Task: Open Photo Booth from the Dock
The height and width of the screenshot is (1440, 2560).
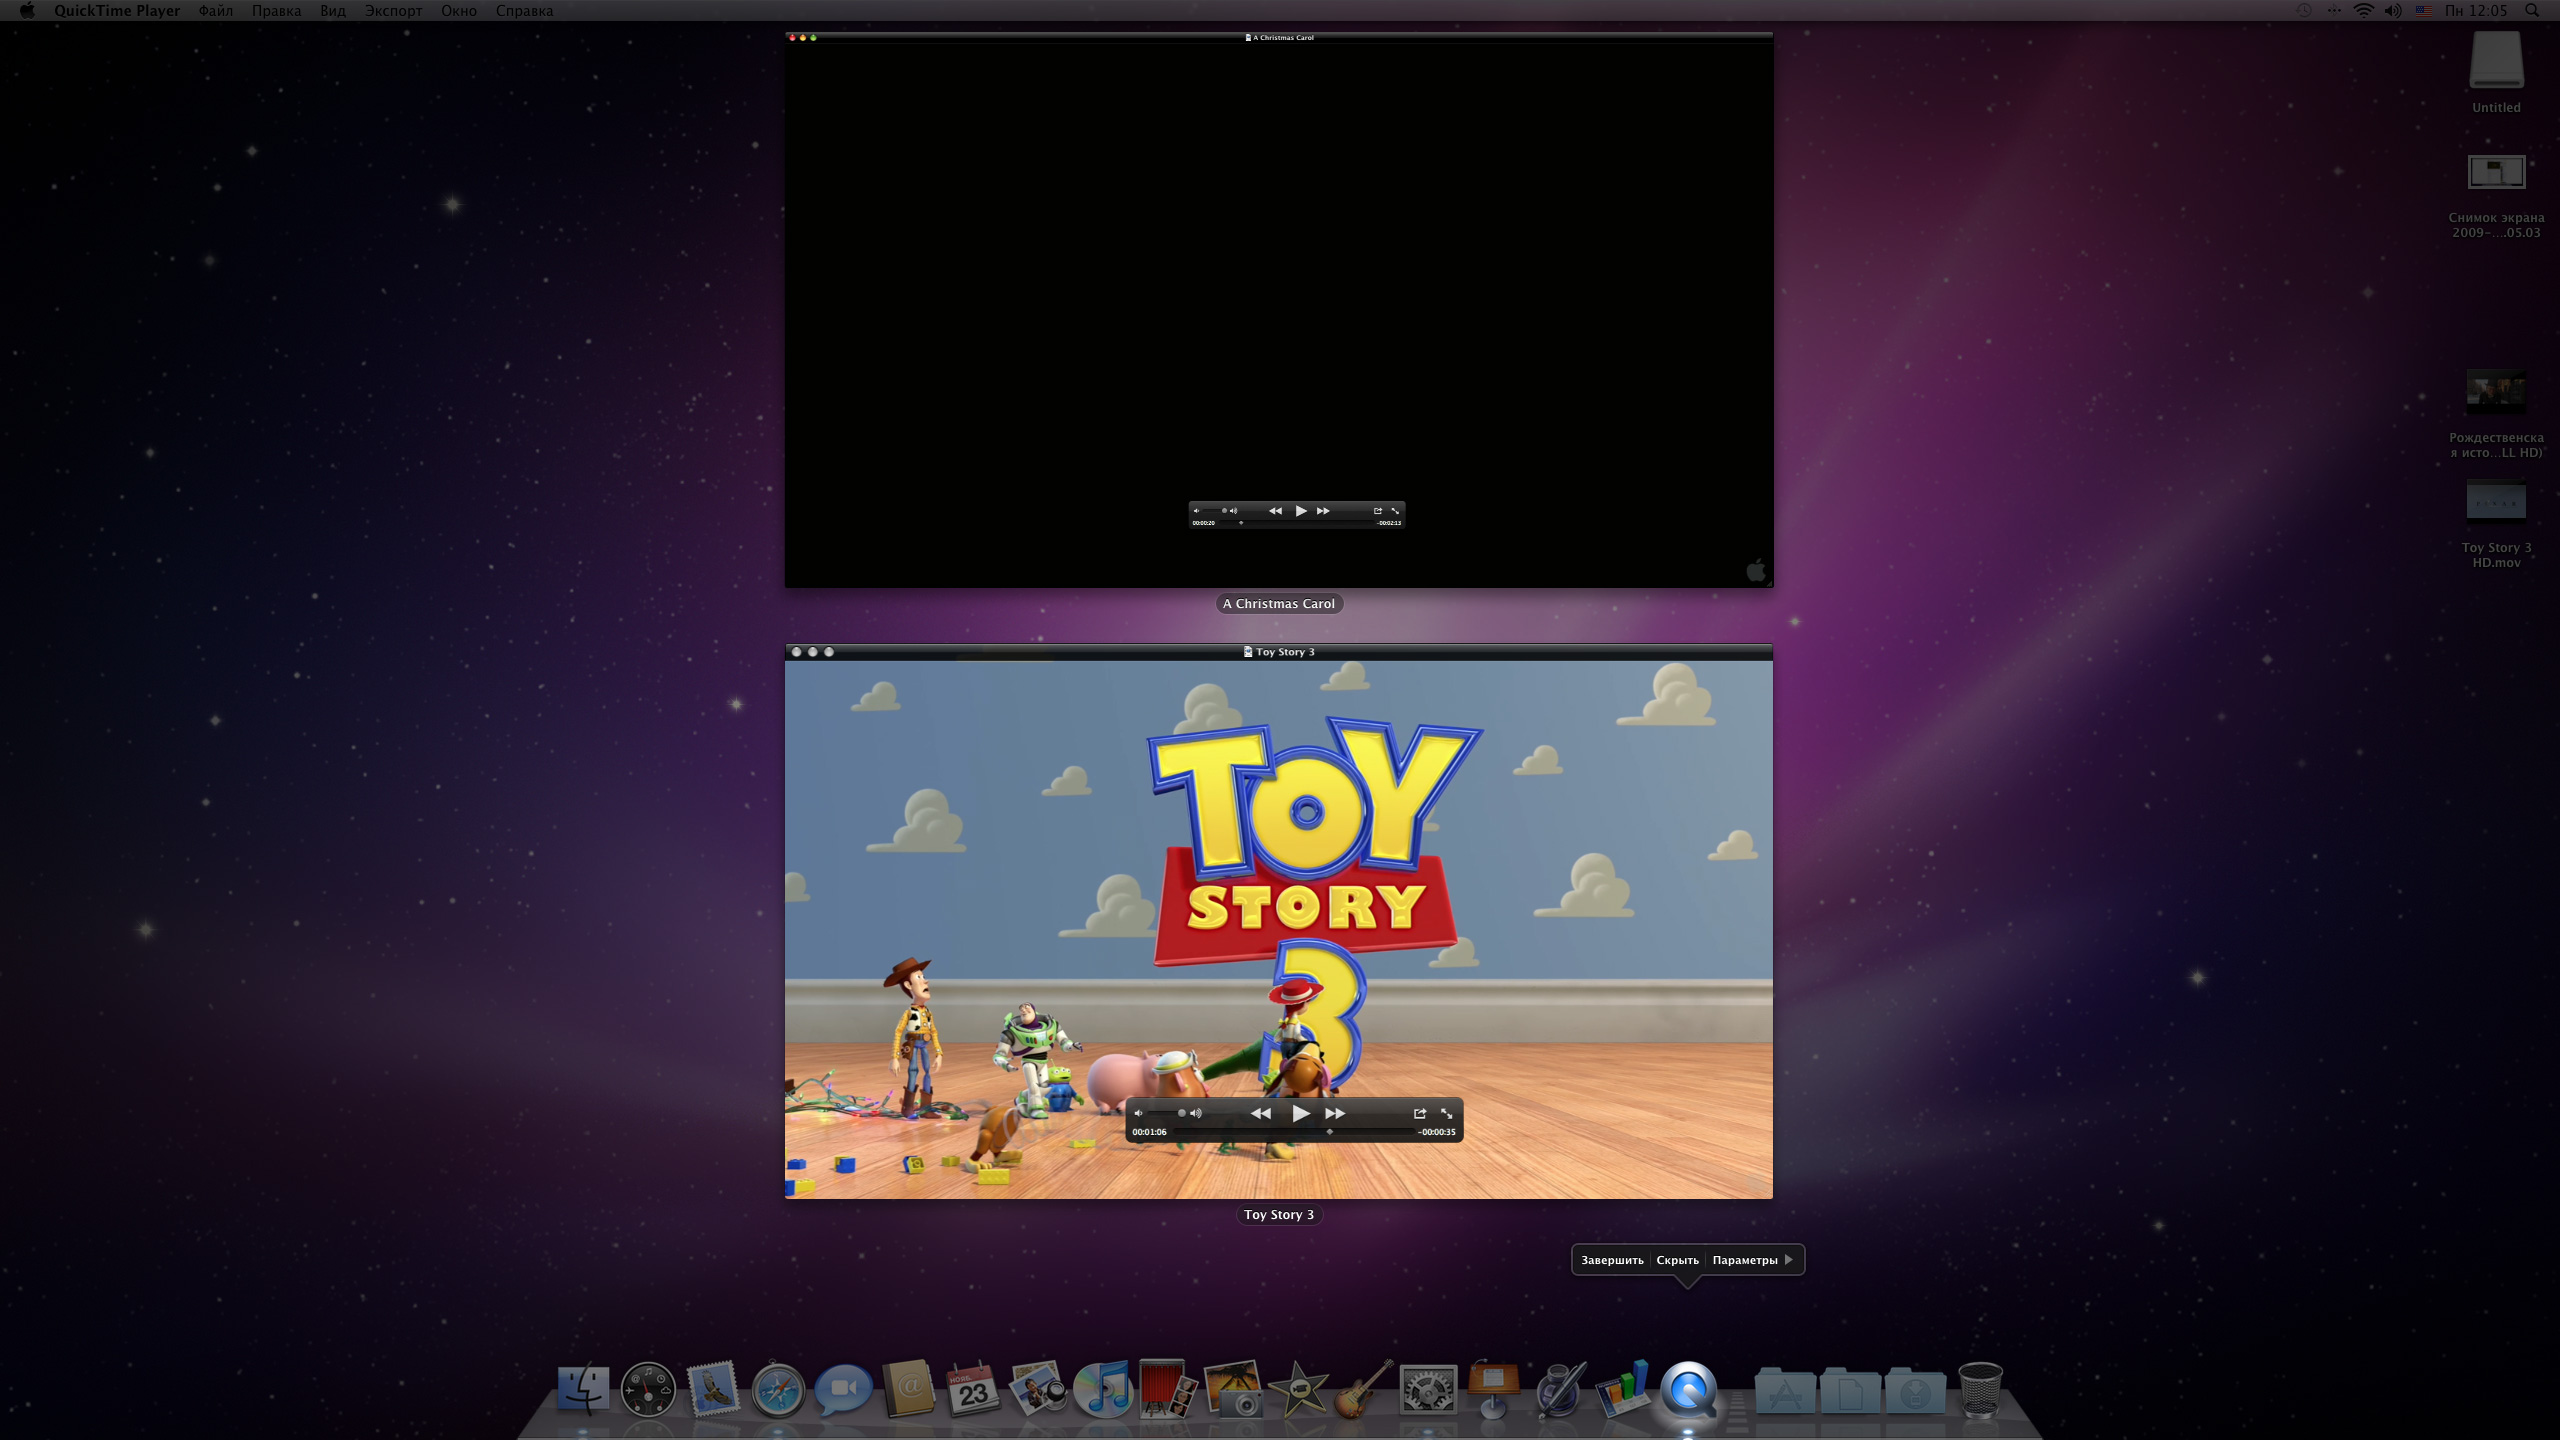Action: (x=1168, y=1388)
